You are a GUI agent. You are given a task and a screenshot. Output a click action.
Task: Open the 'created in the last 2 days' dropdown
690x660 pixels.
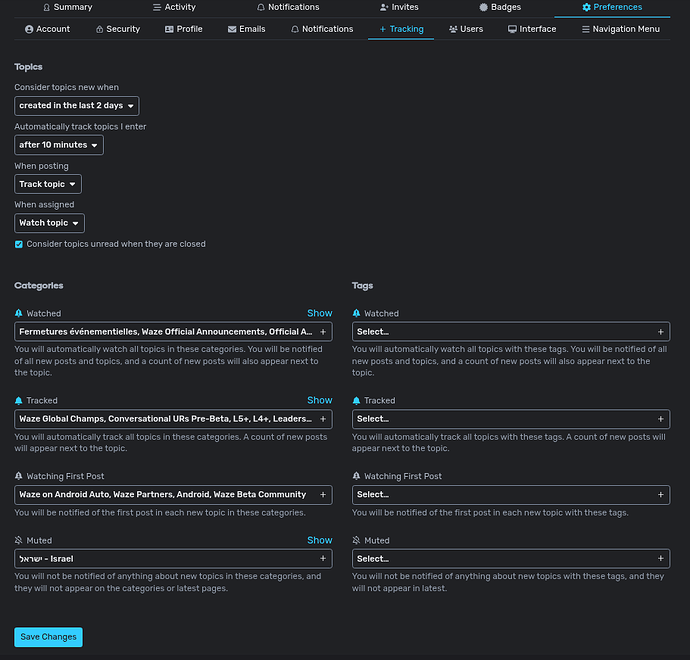[76, 105]
